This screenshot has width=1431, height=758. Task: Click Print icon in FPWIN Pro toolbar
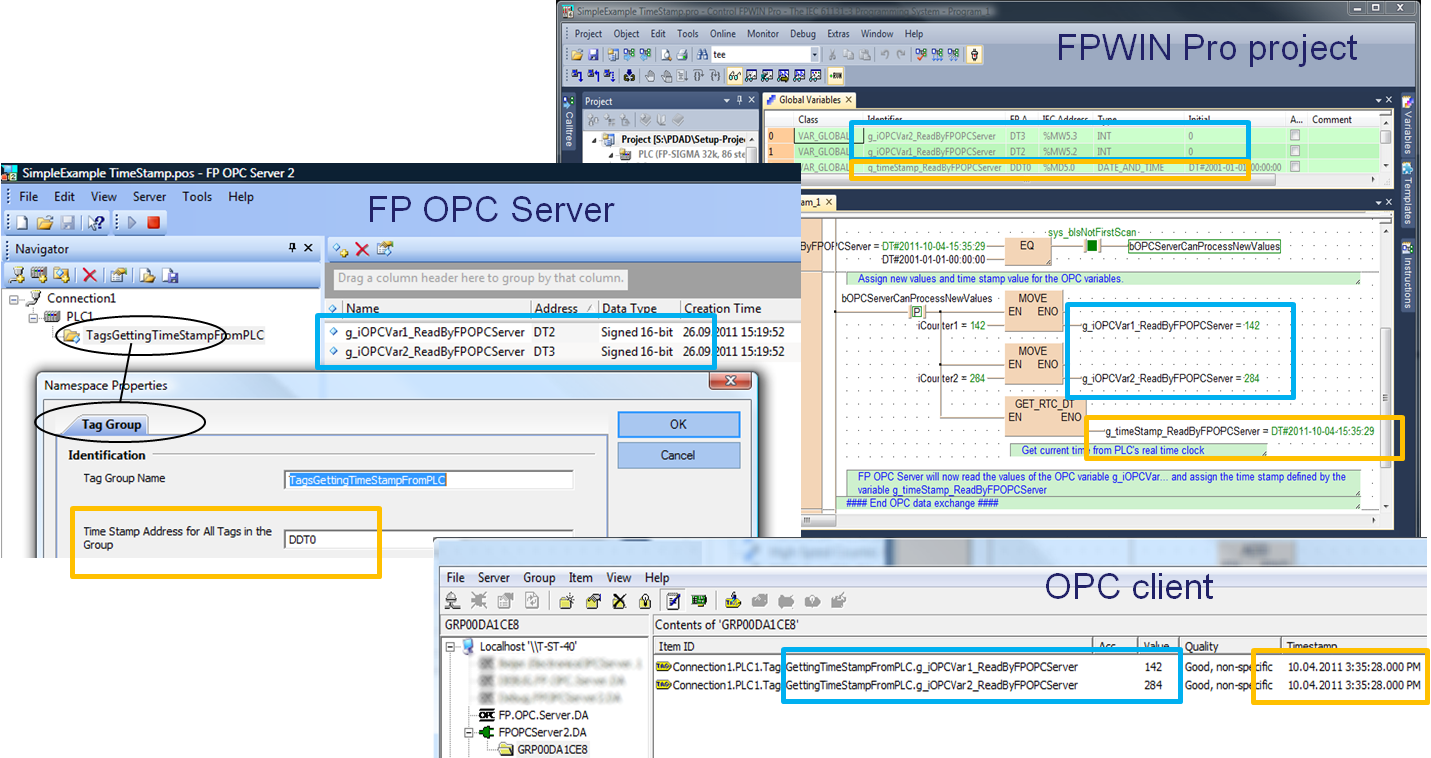click(681, 54)
